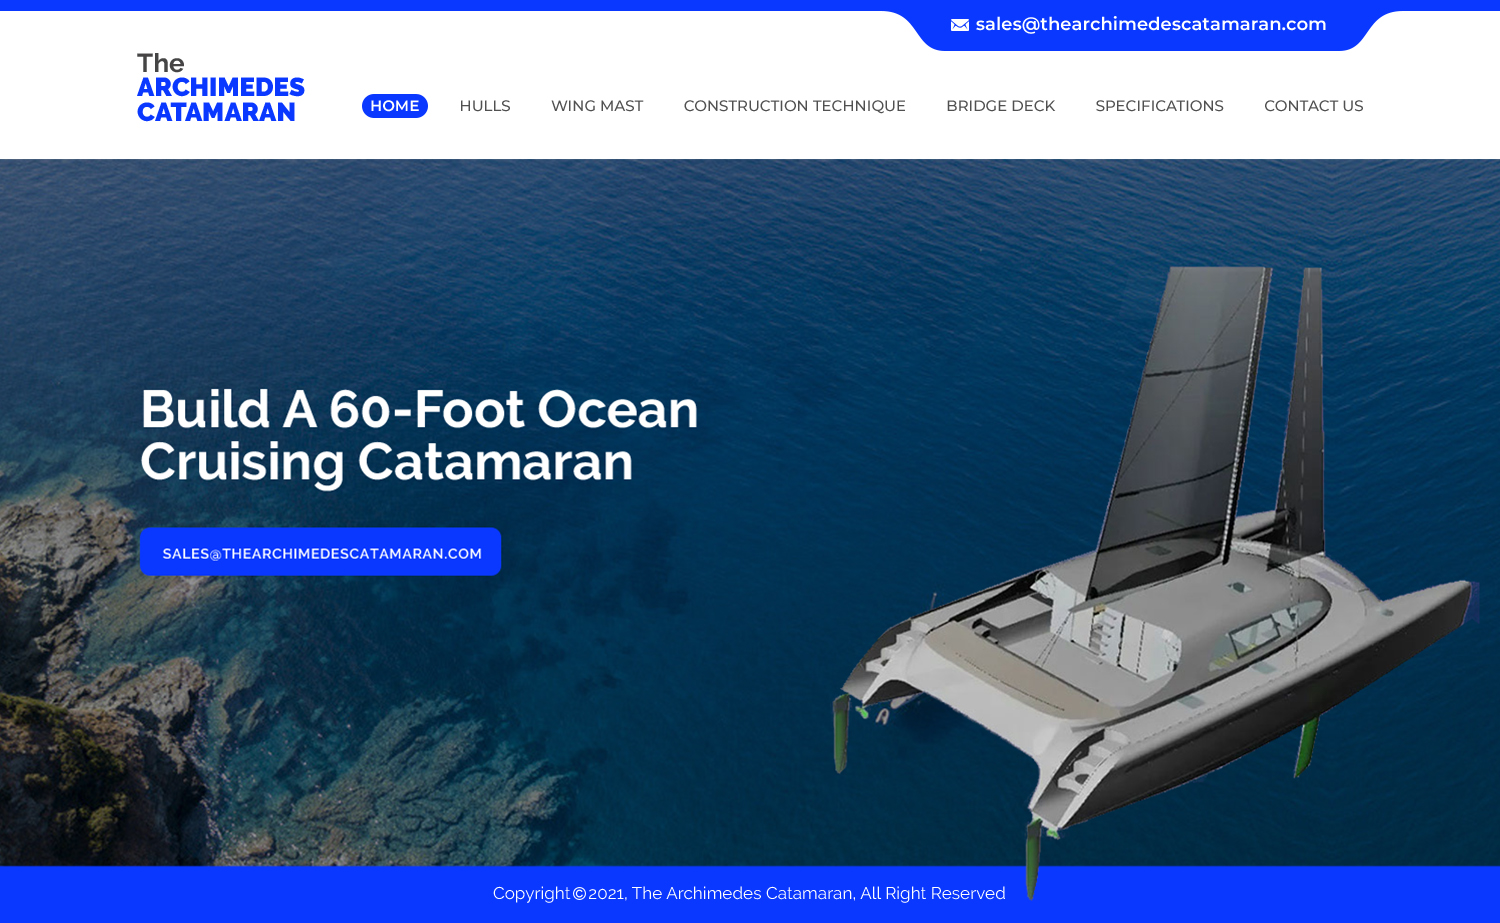Click the copyright symbol in the footer
Viewport: 1500px width, 923px height.
(x=579, y=894)
